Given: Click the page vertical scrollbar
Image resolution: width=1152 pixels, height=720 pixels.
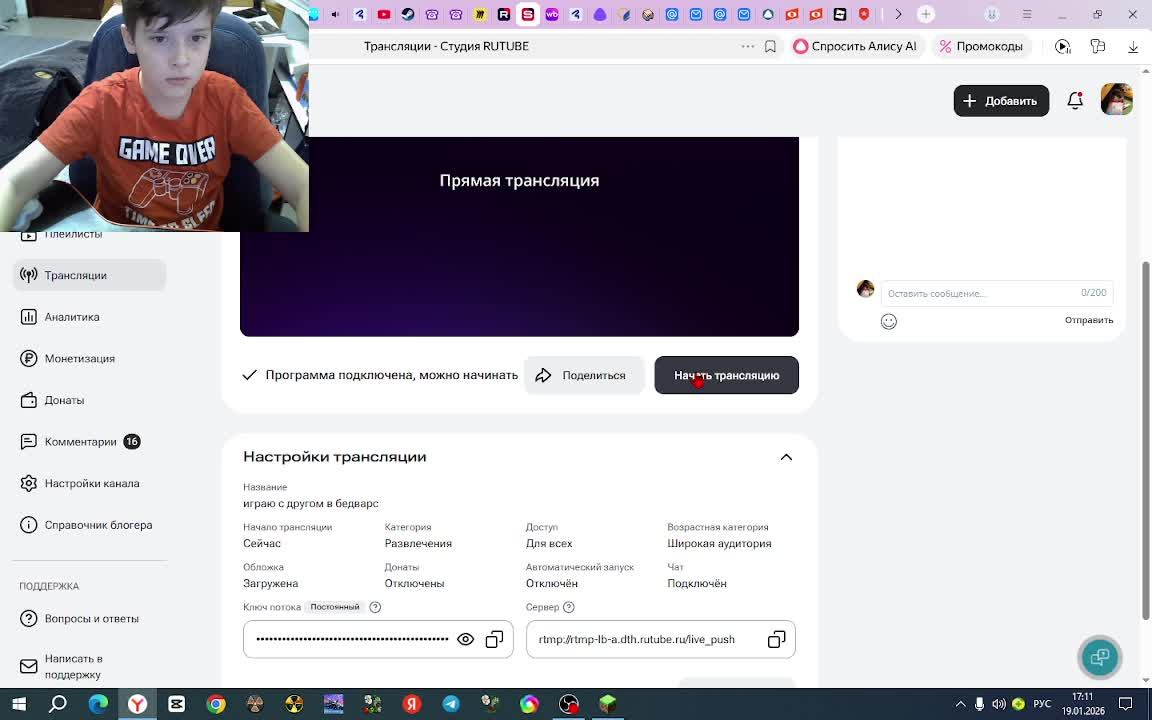Looking at the screenshot, I should pos(1145,441).
